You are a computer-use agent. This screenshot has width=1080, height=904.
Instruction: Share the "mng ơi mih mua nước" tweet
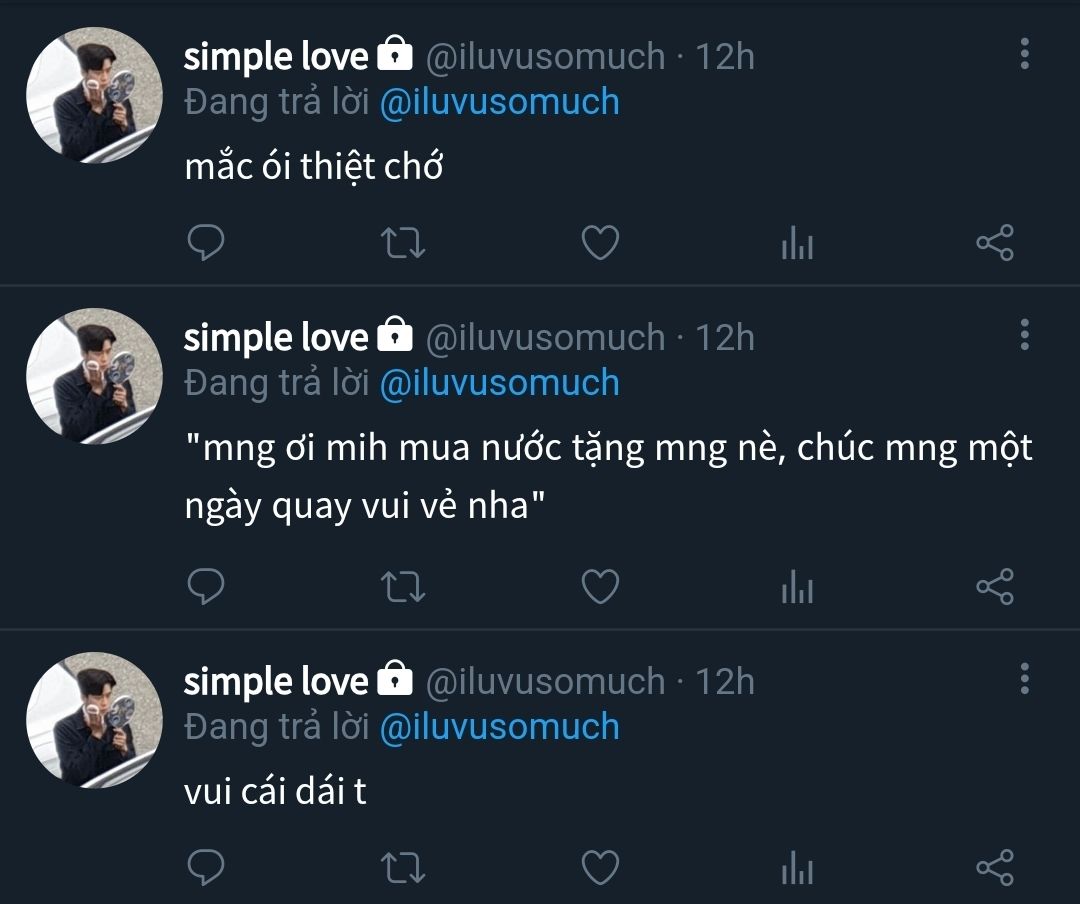click(995, 586)
